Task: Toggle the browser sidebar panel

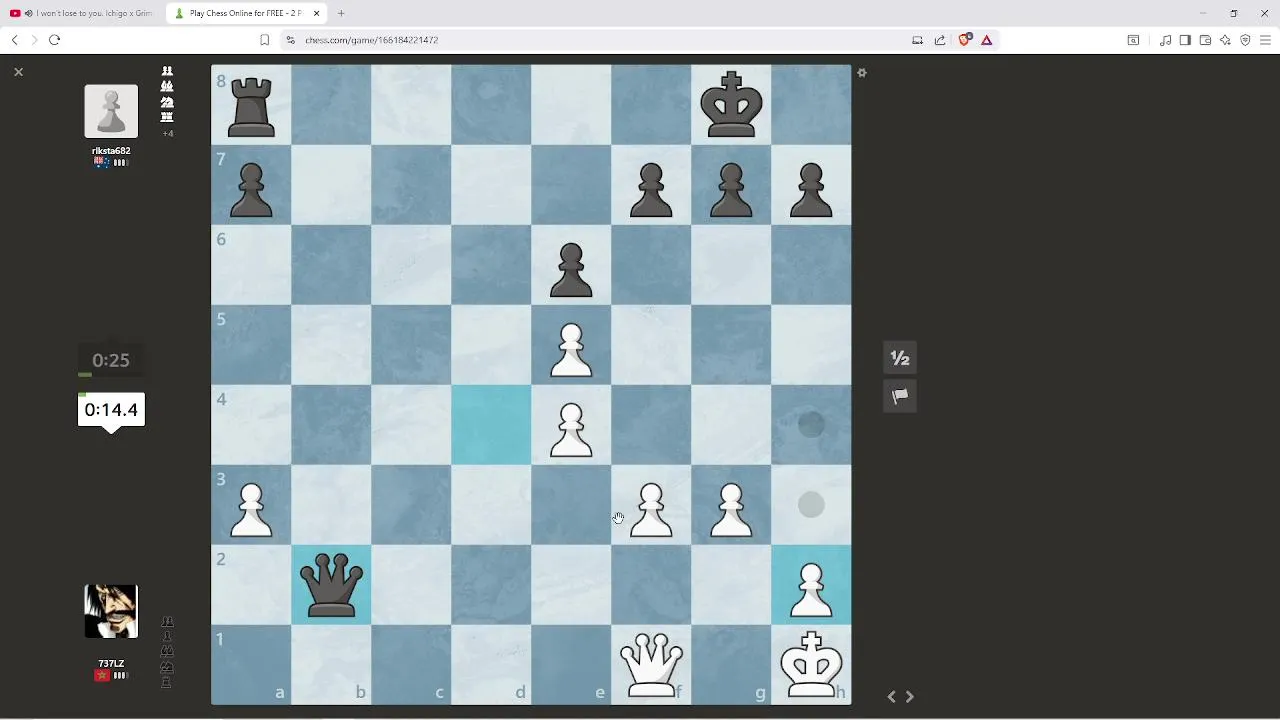Action: (x=1185, y=40)
